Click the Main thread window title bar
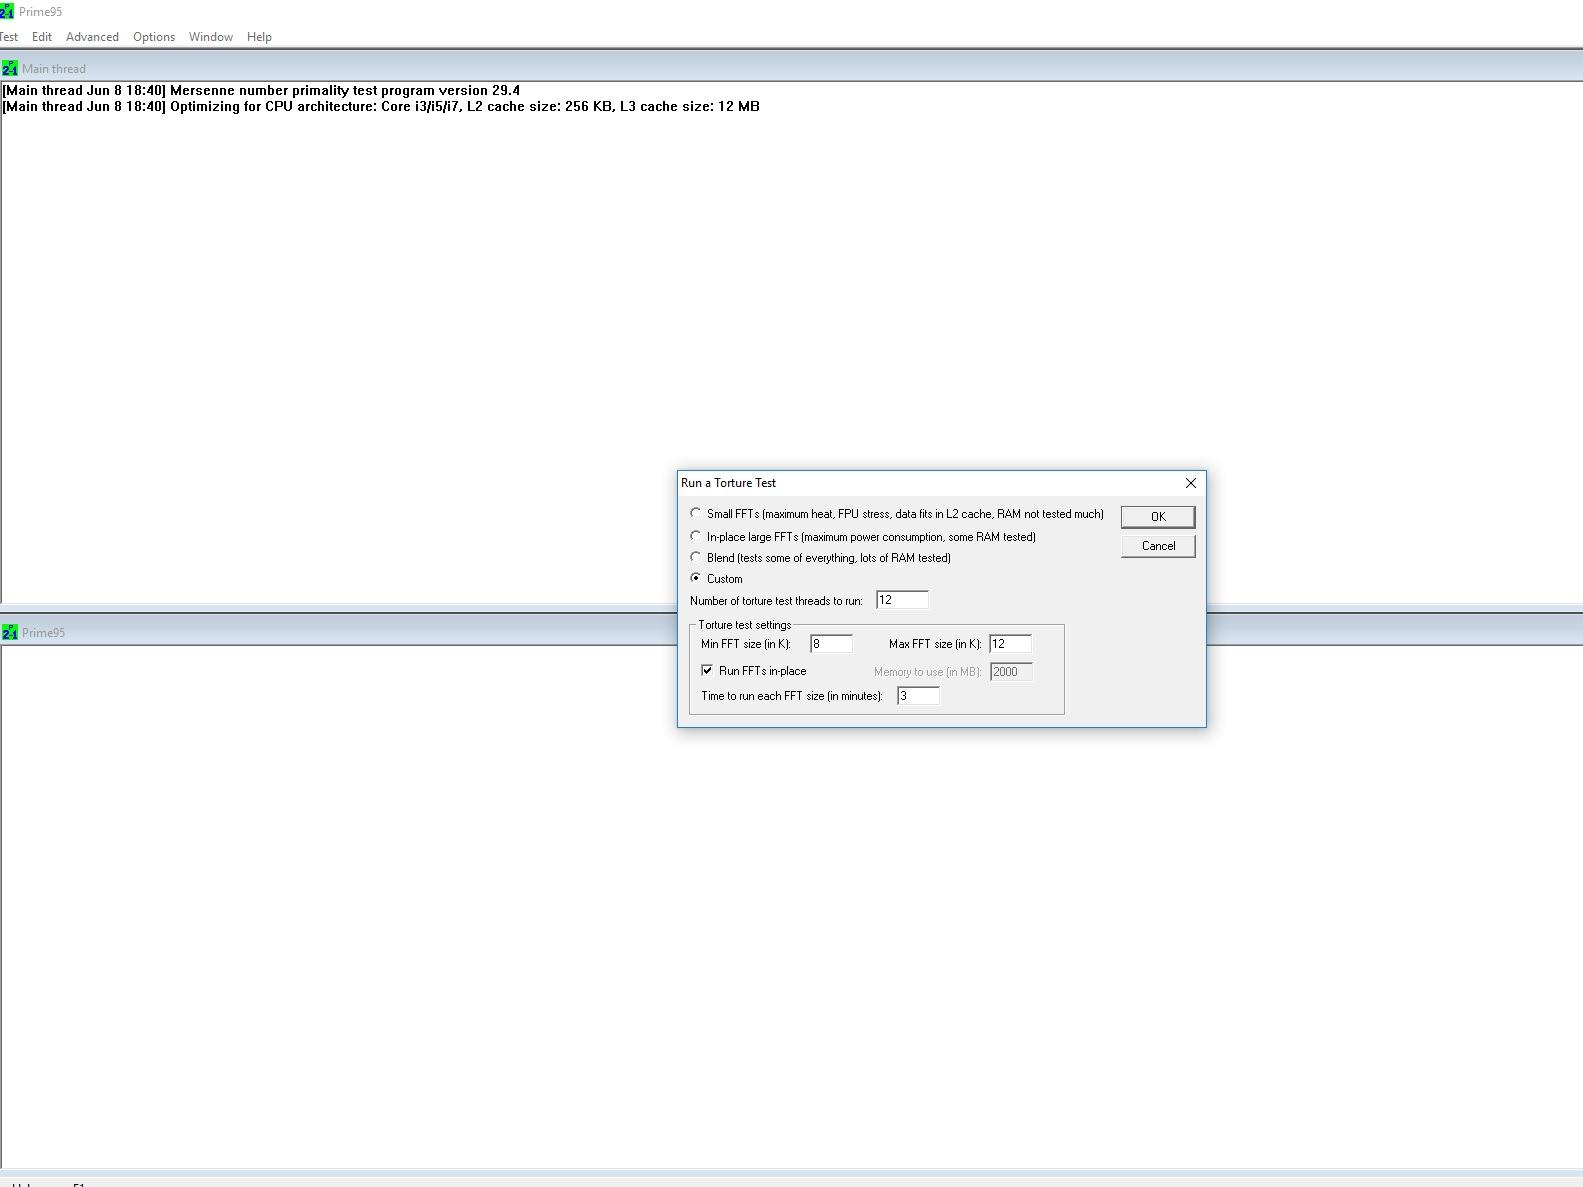 pos(791,68)
